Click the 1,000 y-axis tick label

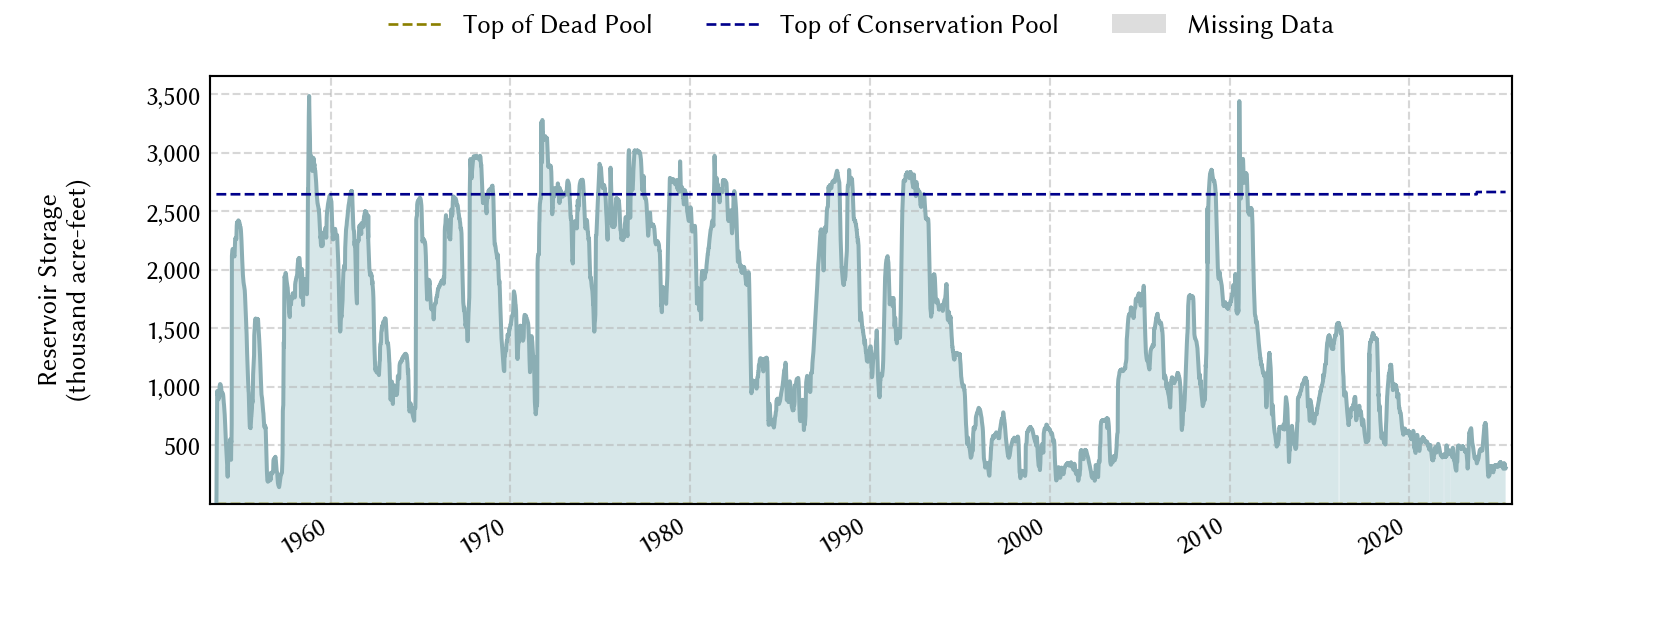click(x=174, y=388)
